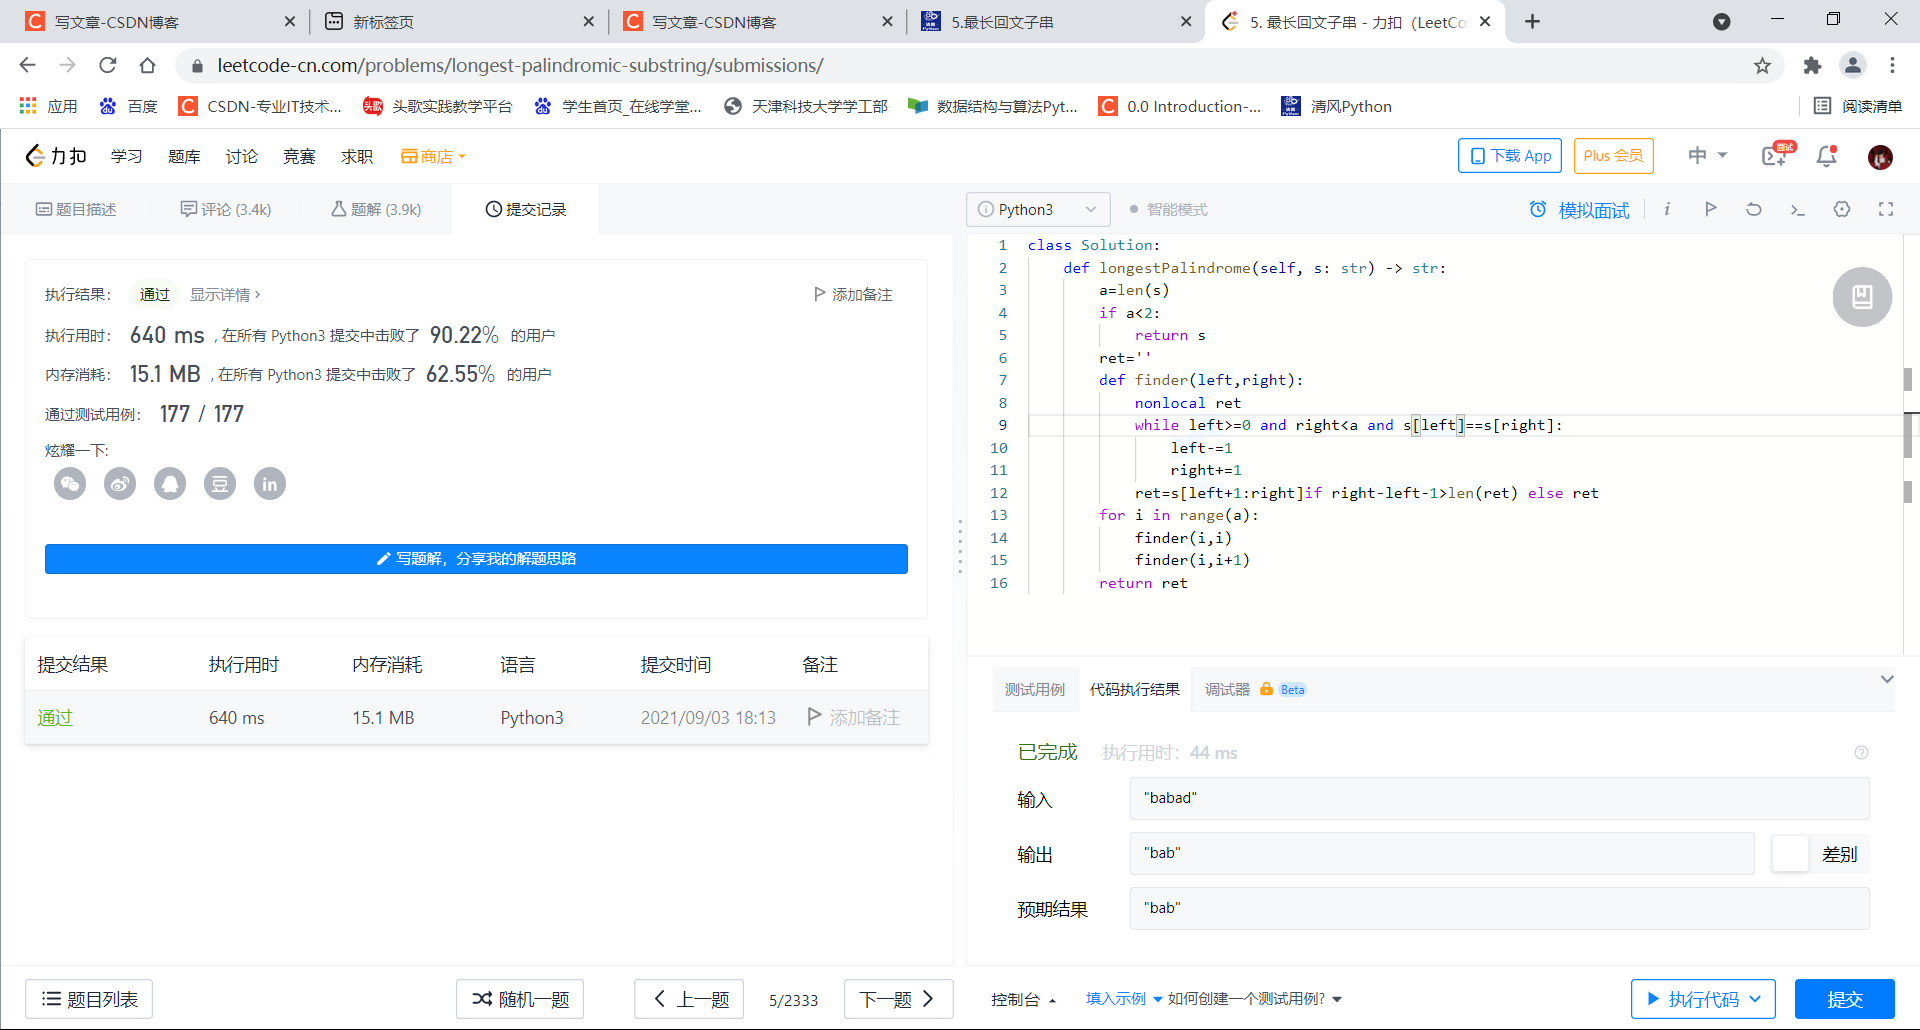Screen dimensions: 1920x1030
Task: Open the console terminal icon
Action: click(x=1798, y=209)
